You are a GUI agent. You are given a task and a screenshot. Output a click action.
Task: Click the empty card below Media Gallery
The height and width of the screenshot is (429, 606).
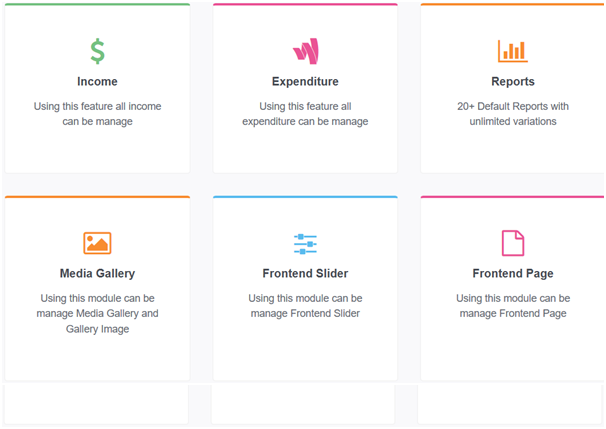[x=97, y=404]
